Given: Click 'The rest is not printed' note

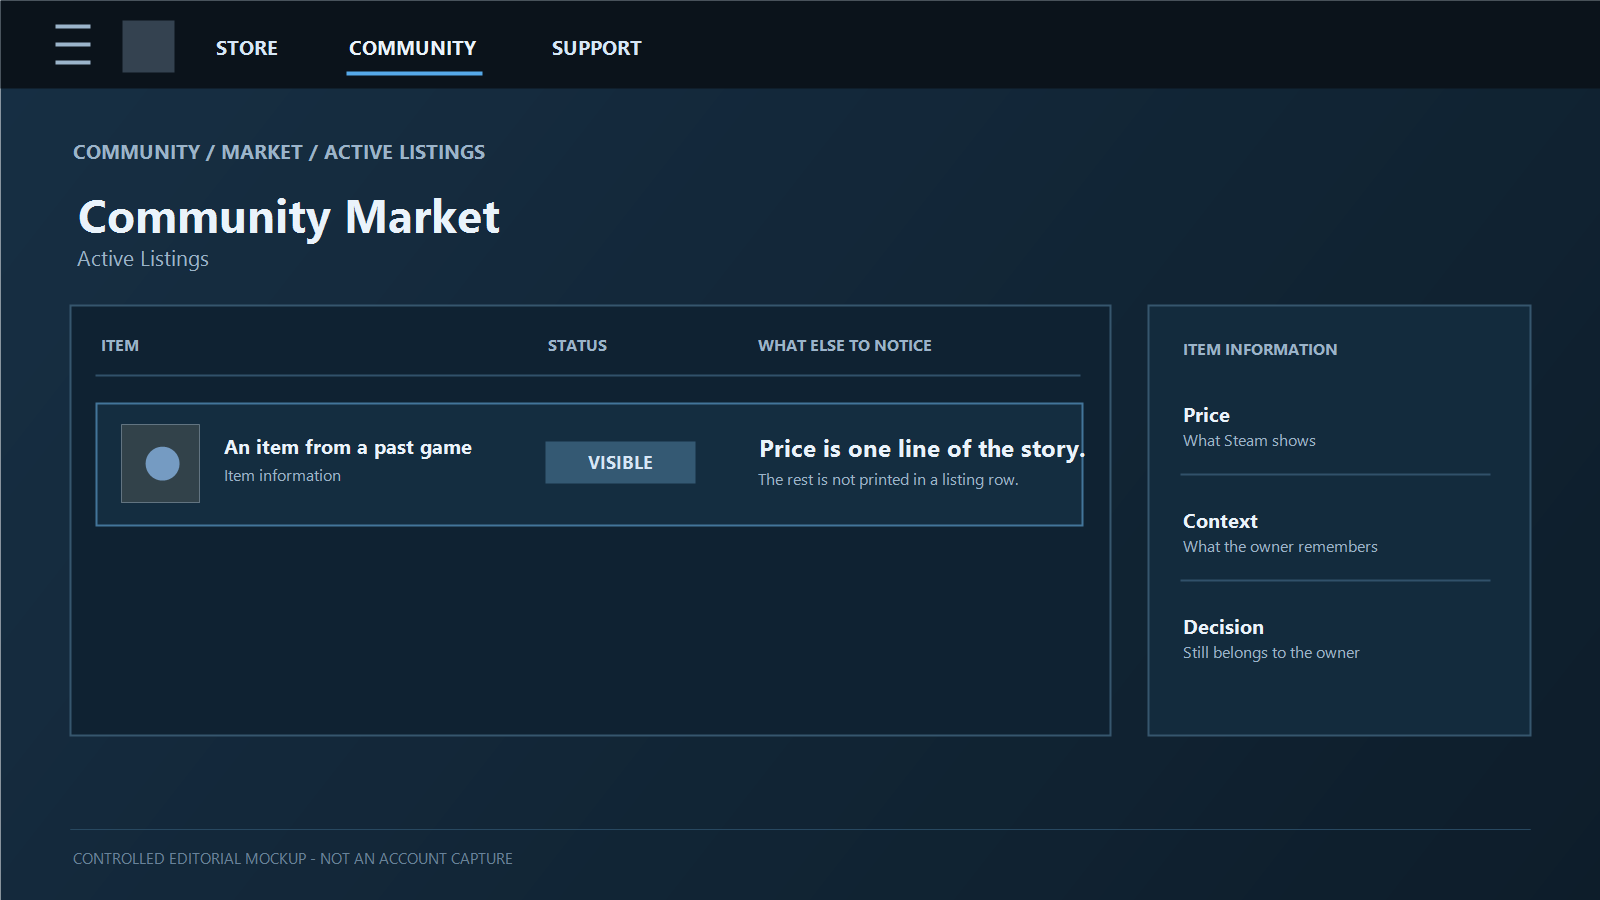Looking at the screenshot, I should click(888, 480).
